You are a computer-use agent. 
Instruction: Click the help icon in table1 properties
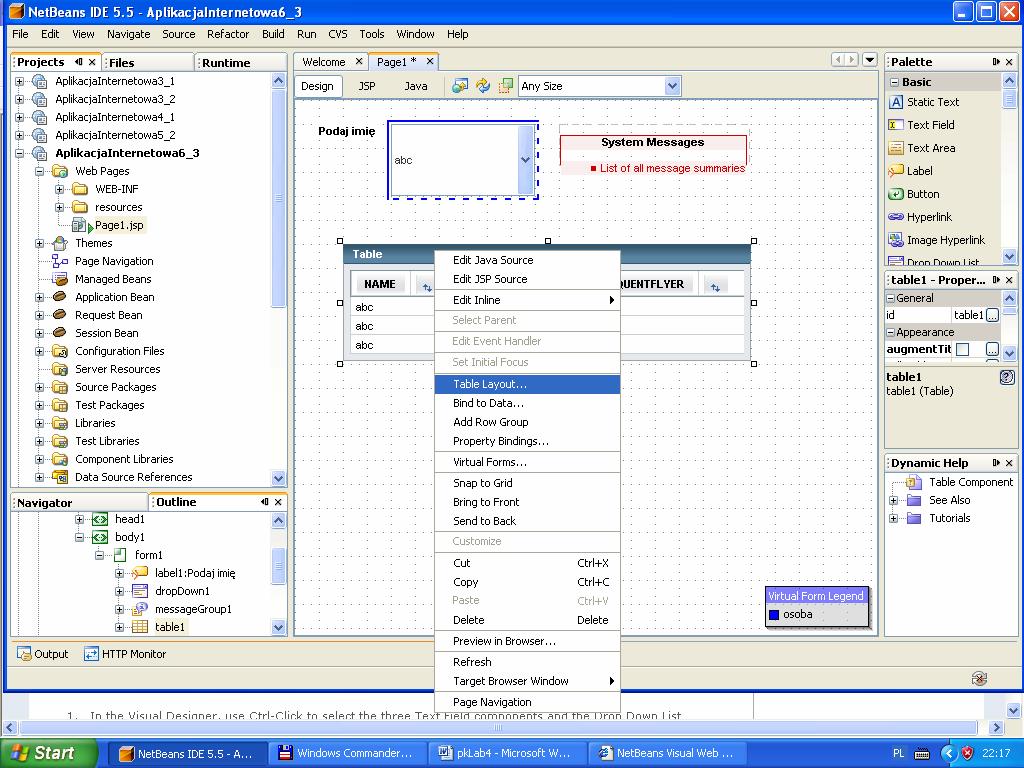tap(1007, 377)
